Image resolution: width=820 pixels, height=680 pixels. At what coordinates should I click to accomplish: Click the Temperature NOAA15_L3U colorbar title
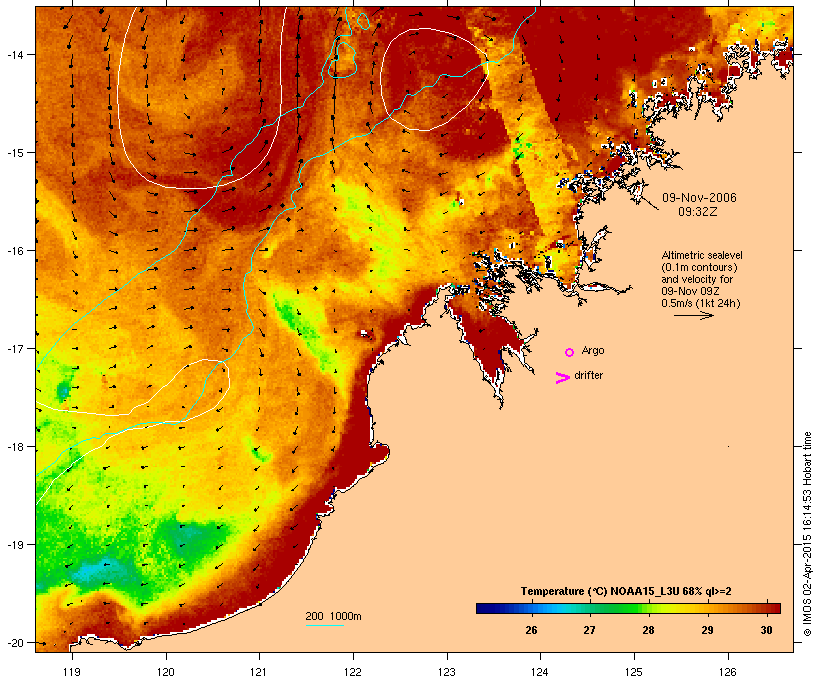(626, 591)
